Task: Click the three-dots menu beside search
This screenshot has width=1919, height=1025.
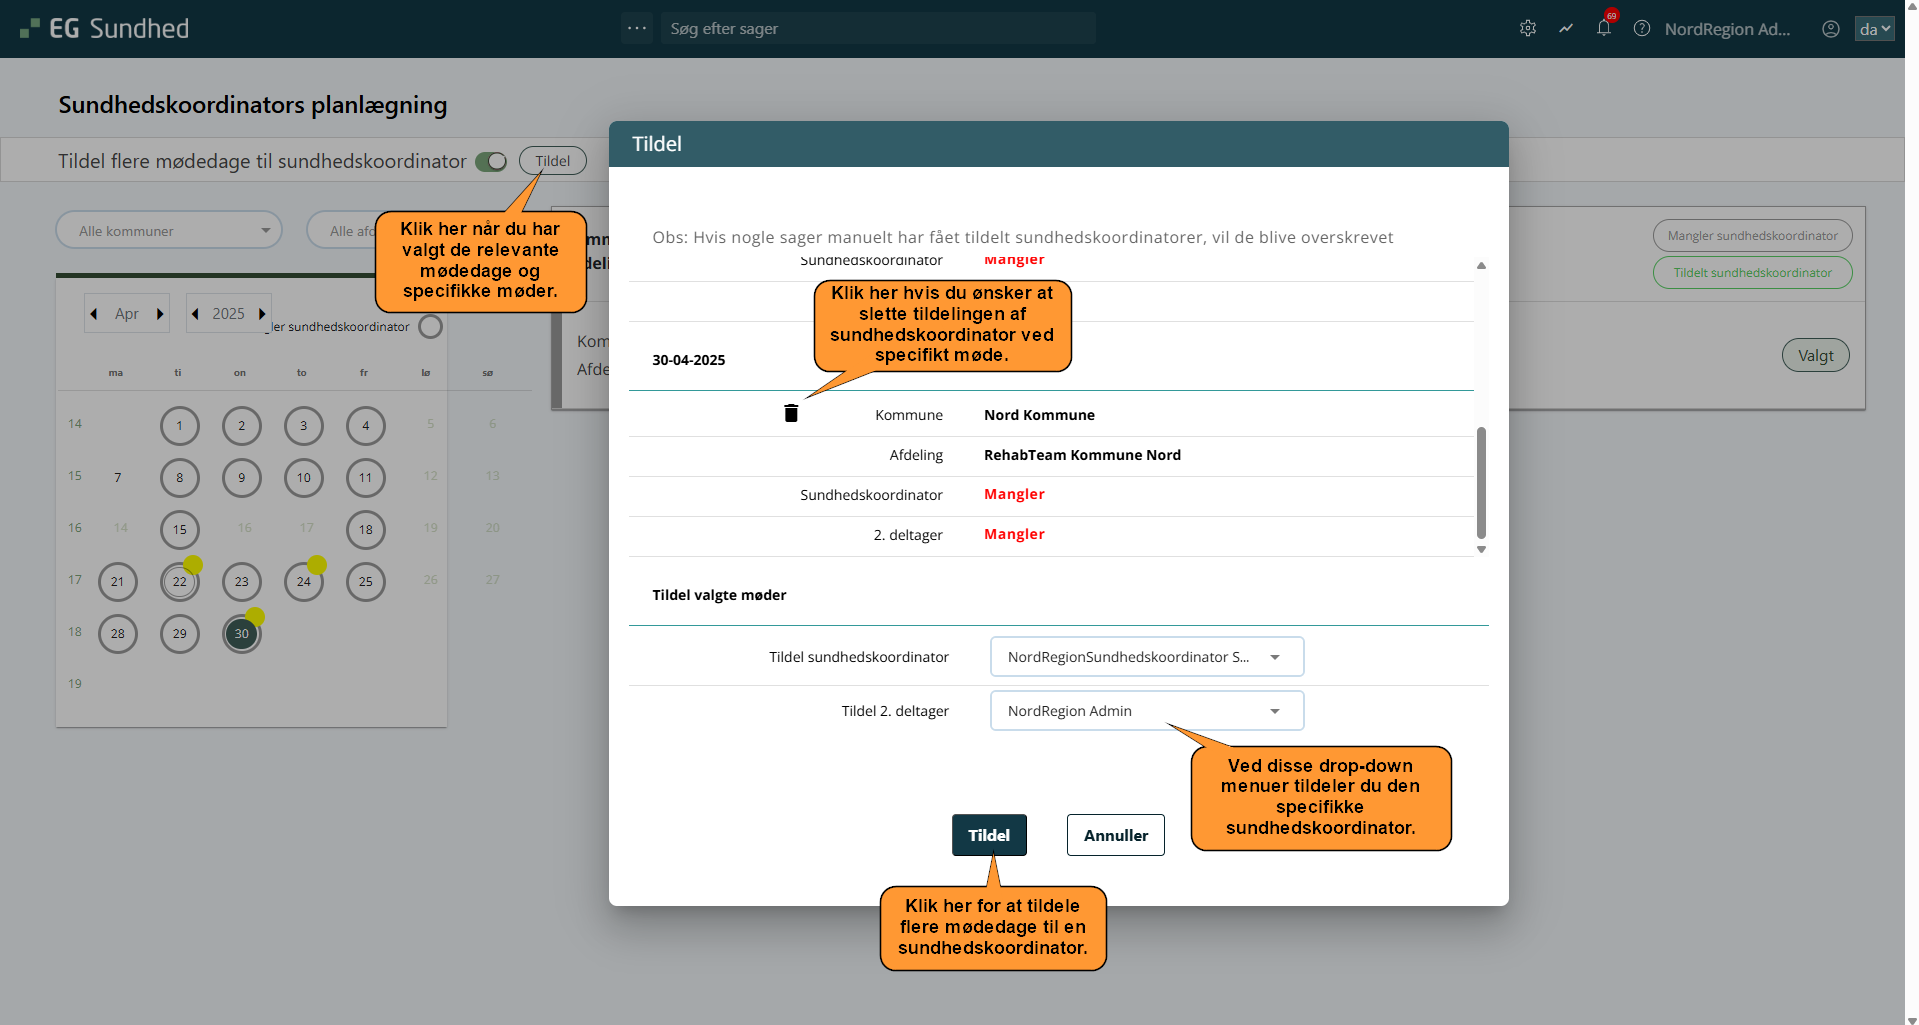Action: (636, 28)
